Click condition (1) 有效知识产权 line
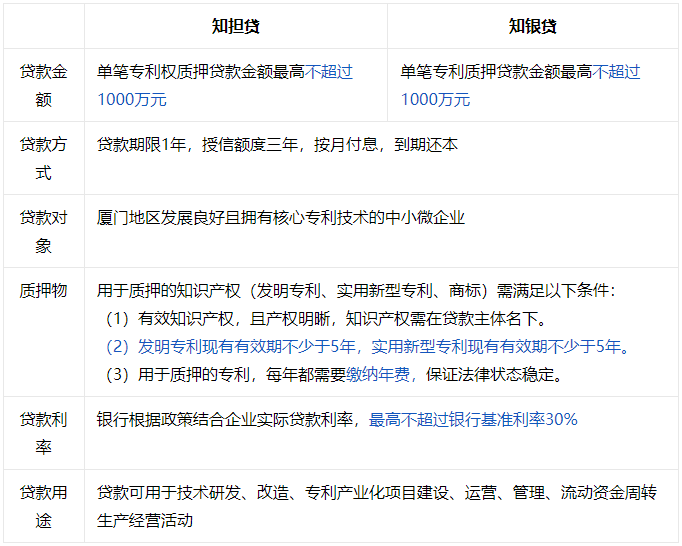682x546 pixels. [326, 319]
